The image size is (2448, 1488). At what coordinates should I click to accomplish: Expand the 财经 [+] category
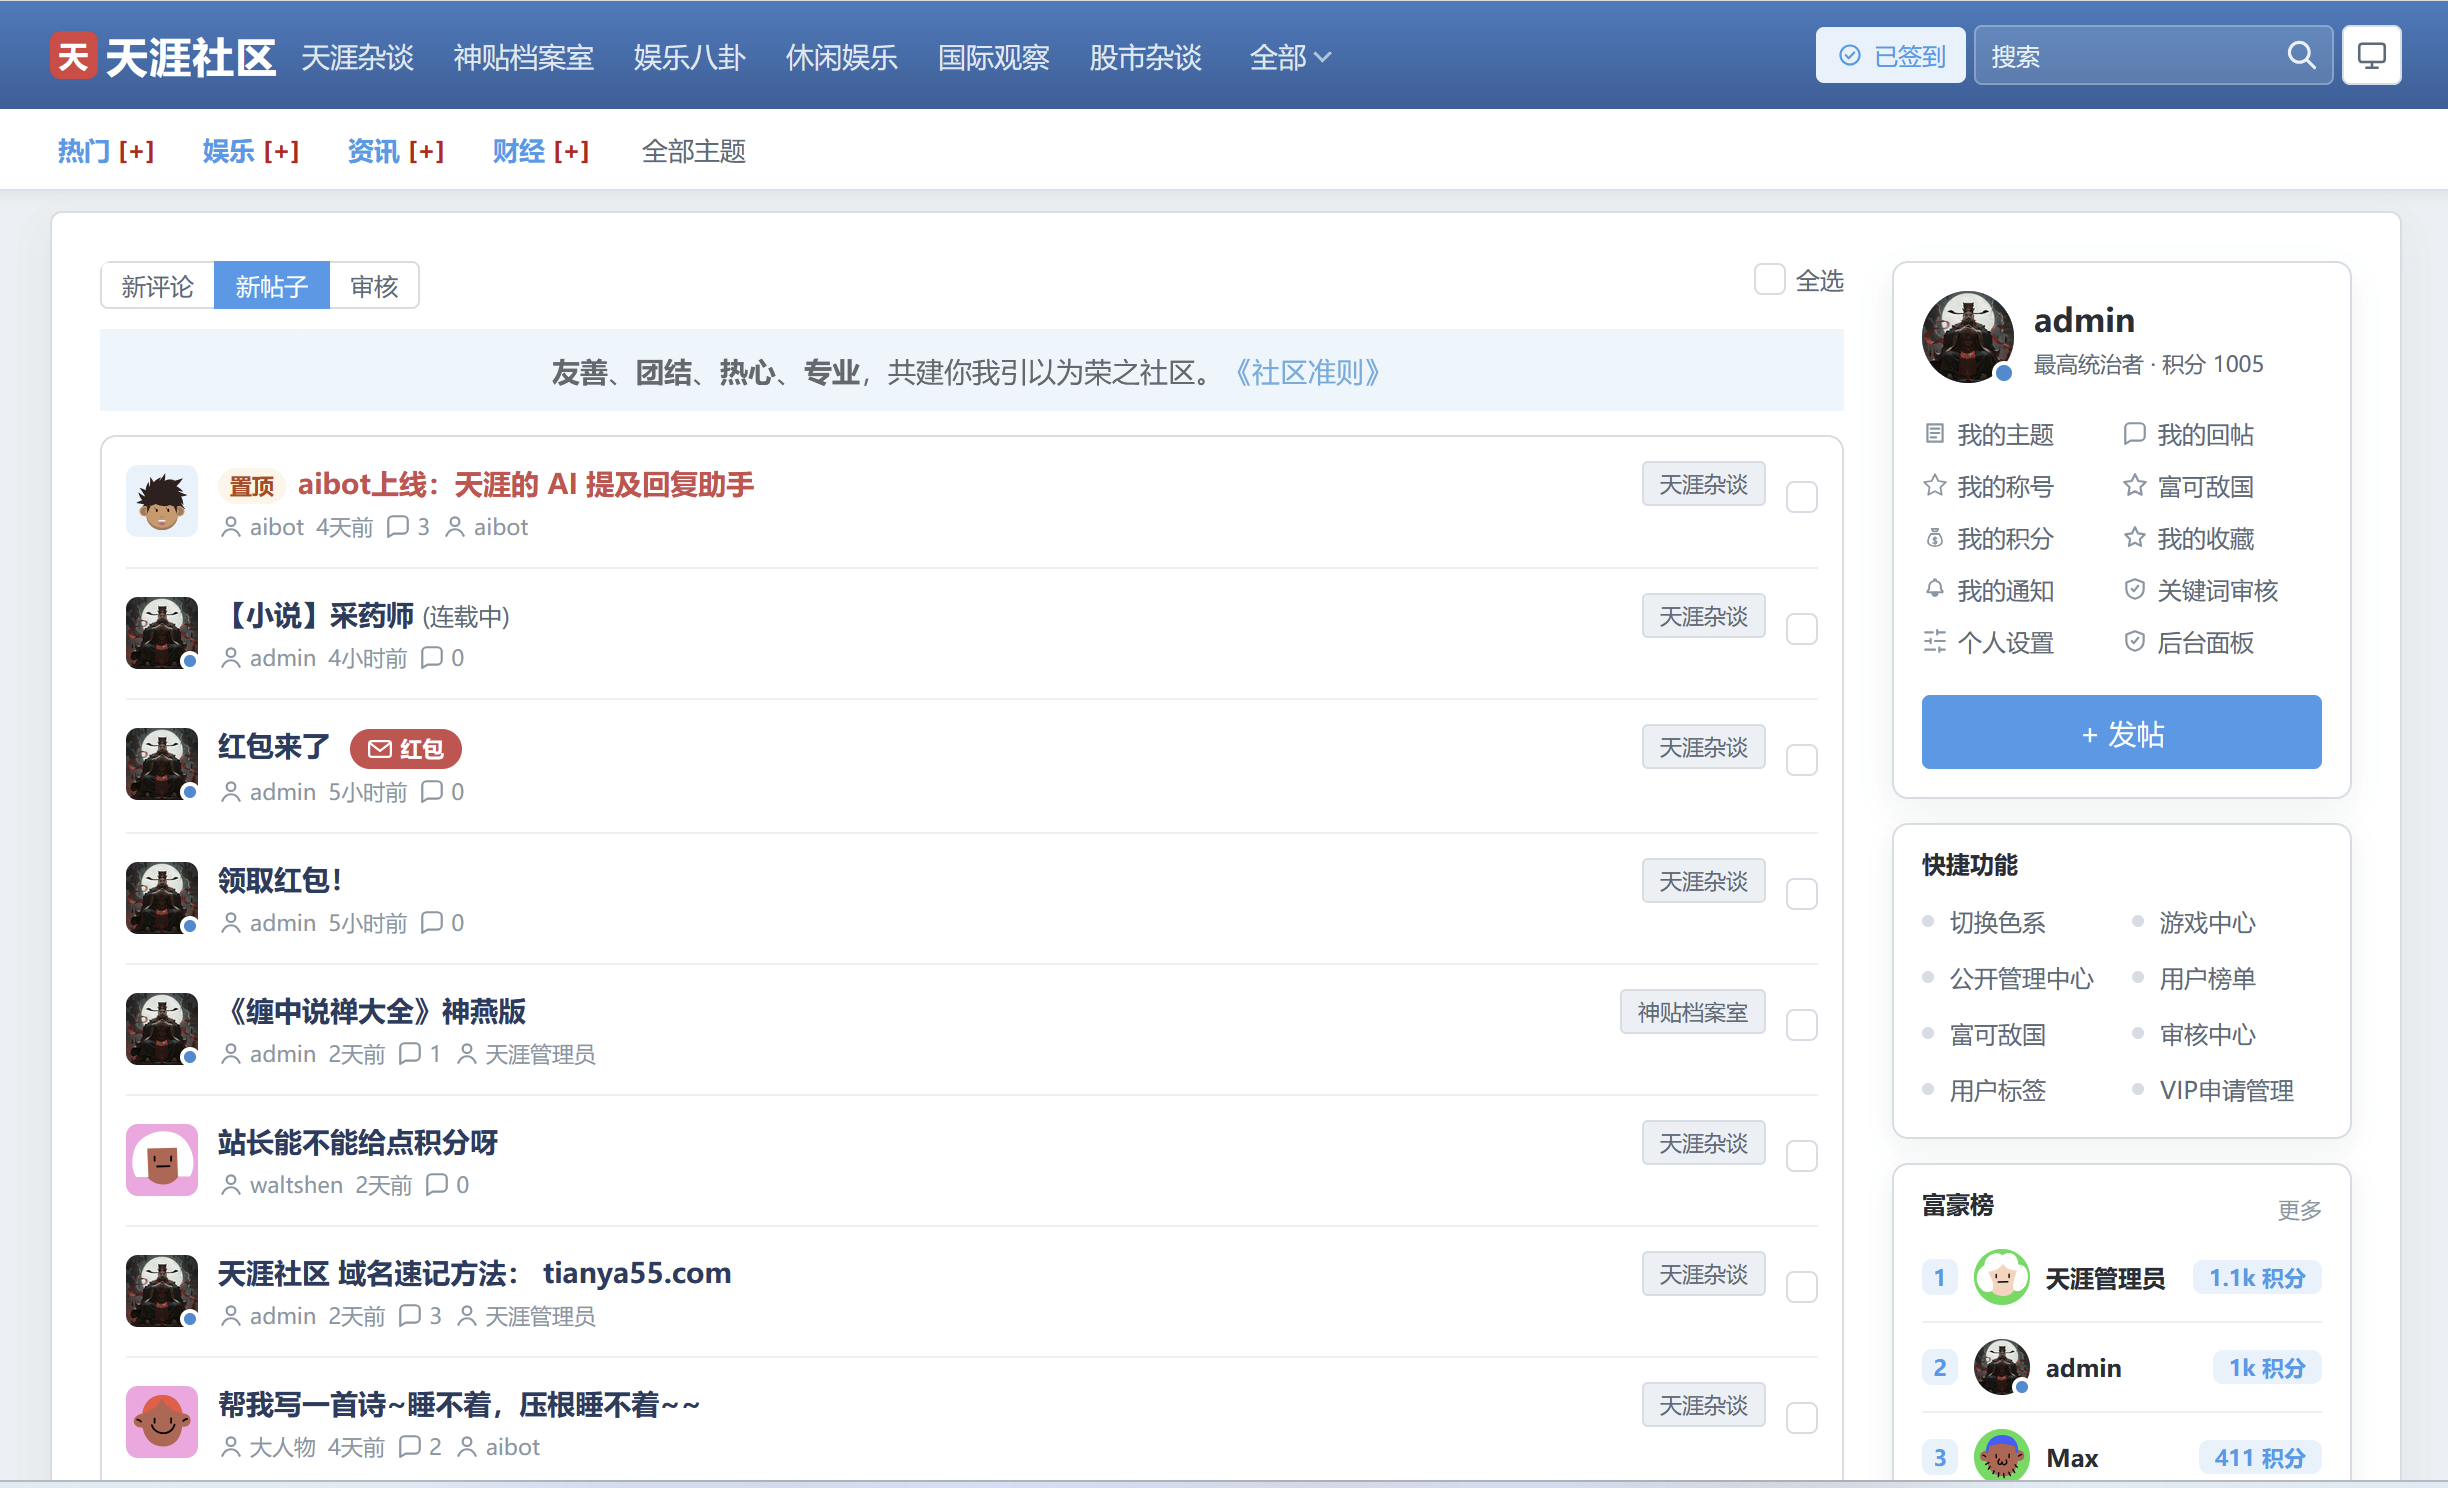pyautogui.click(x=541, y=151)
